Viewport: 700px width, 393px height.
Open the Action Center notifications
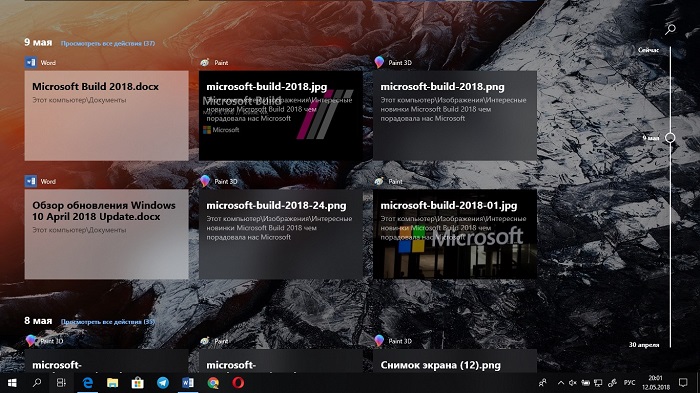[x=683, y=382]
